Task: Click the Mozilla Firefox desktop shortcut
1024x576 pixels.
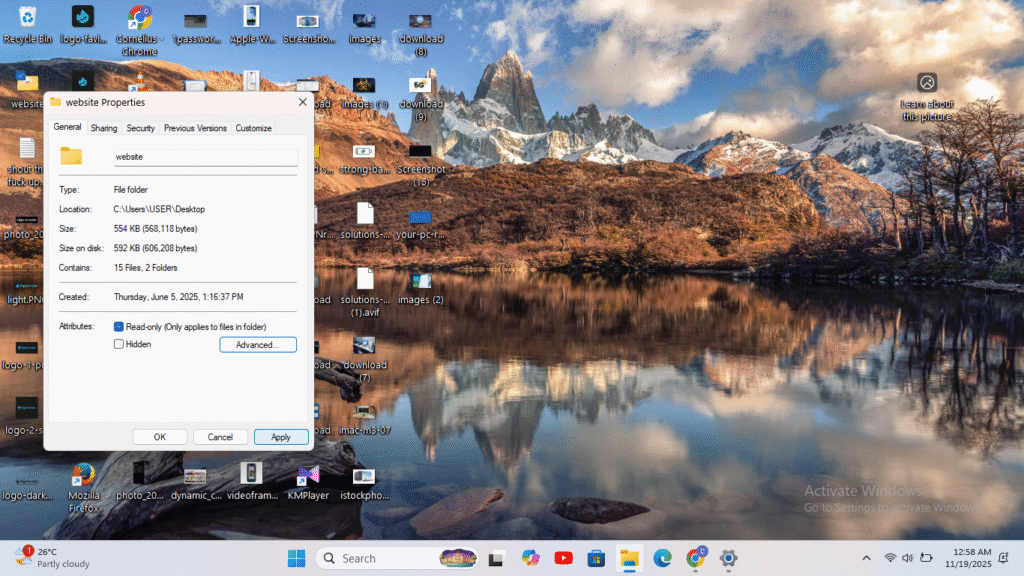Action: [x=83, y=474]
